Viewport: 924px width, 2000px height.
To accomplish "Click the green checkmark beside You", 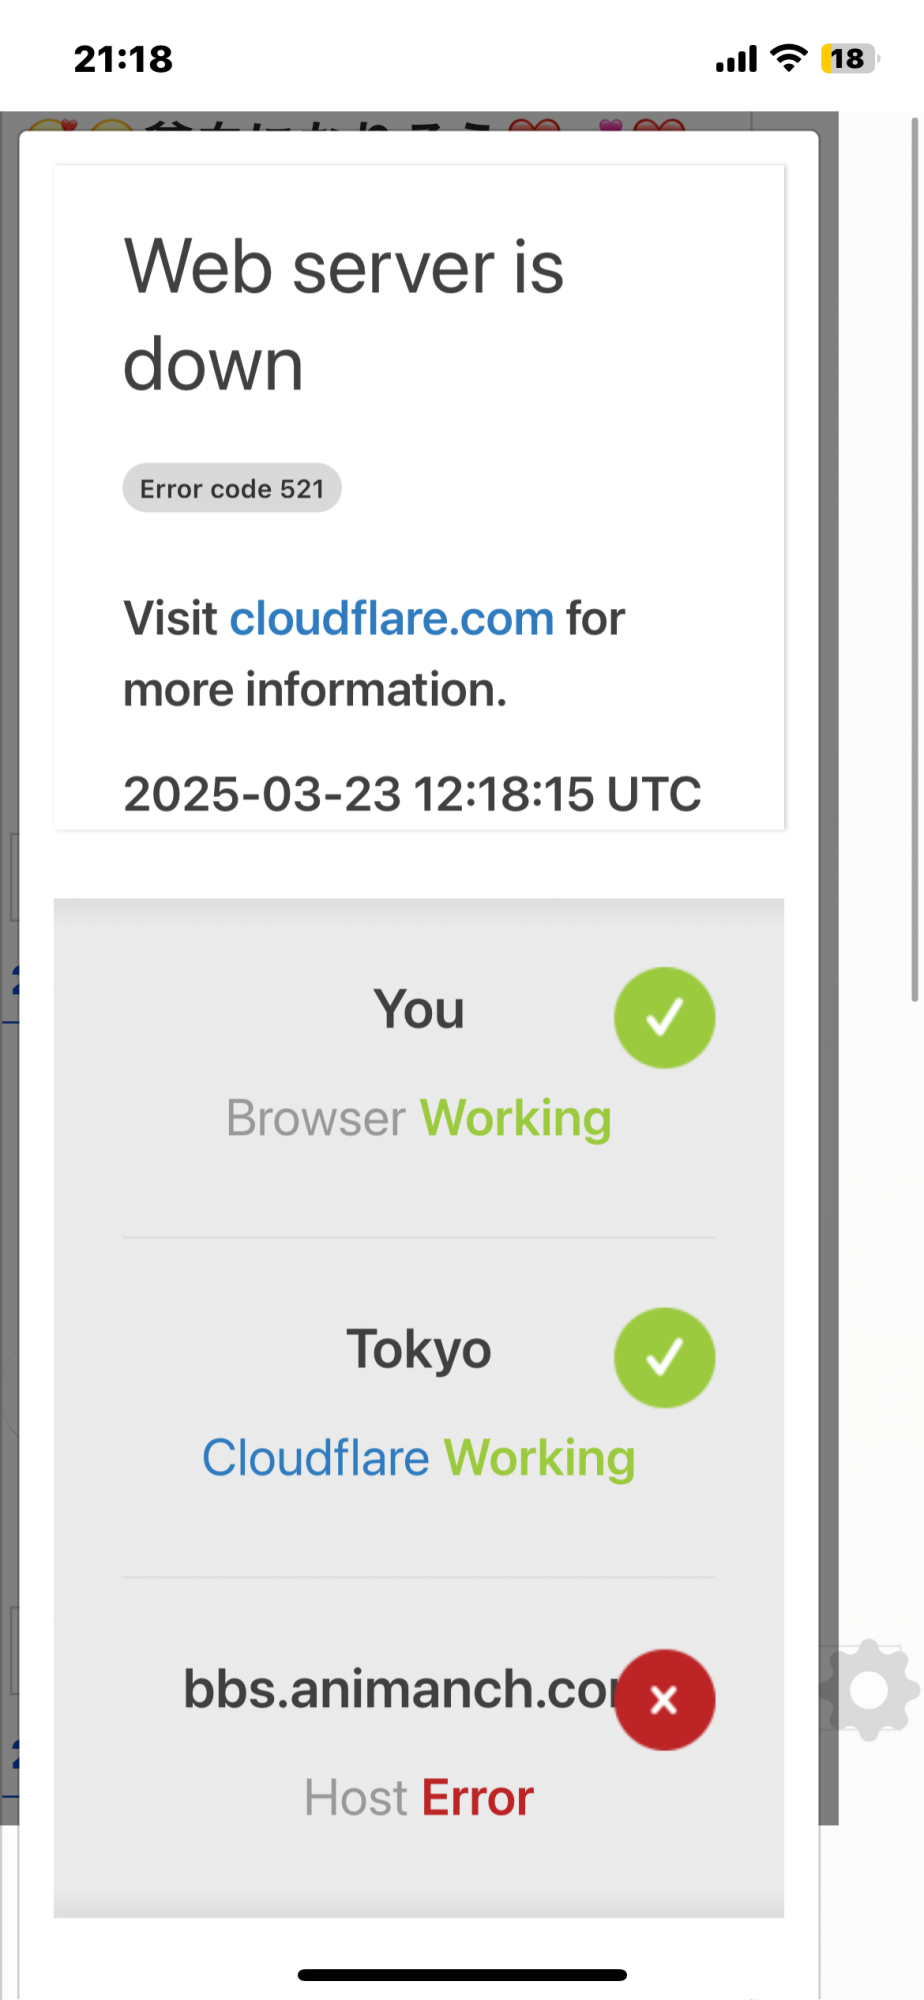I will (x=664, y=1018).
